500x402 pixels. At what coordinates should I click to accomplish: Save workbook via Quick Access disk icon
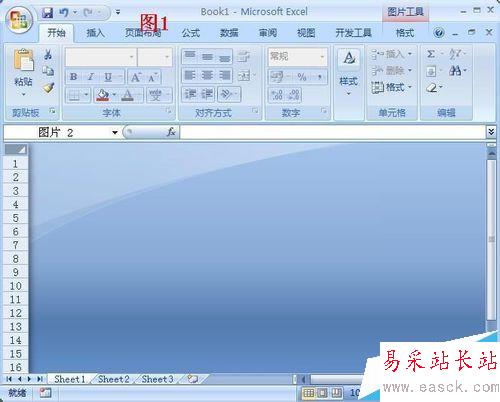pos(48,13)
